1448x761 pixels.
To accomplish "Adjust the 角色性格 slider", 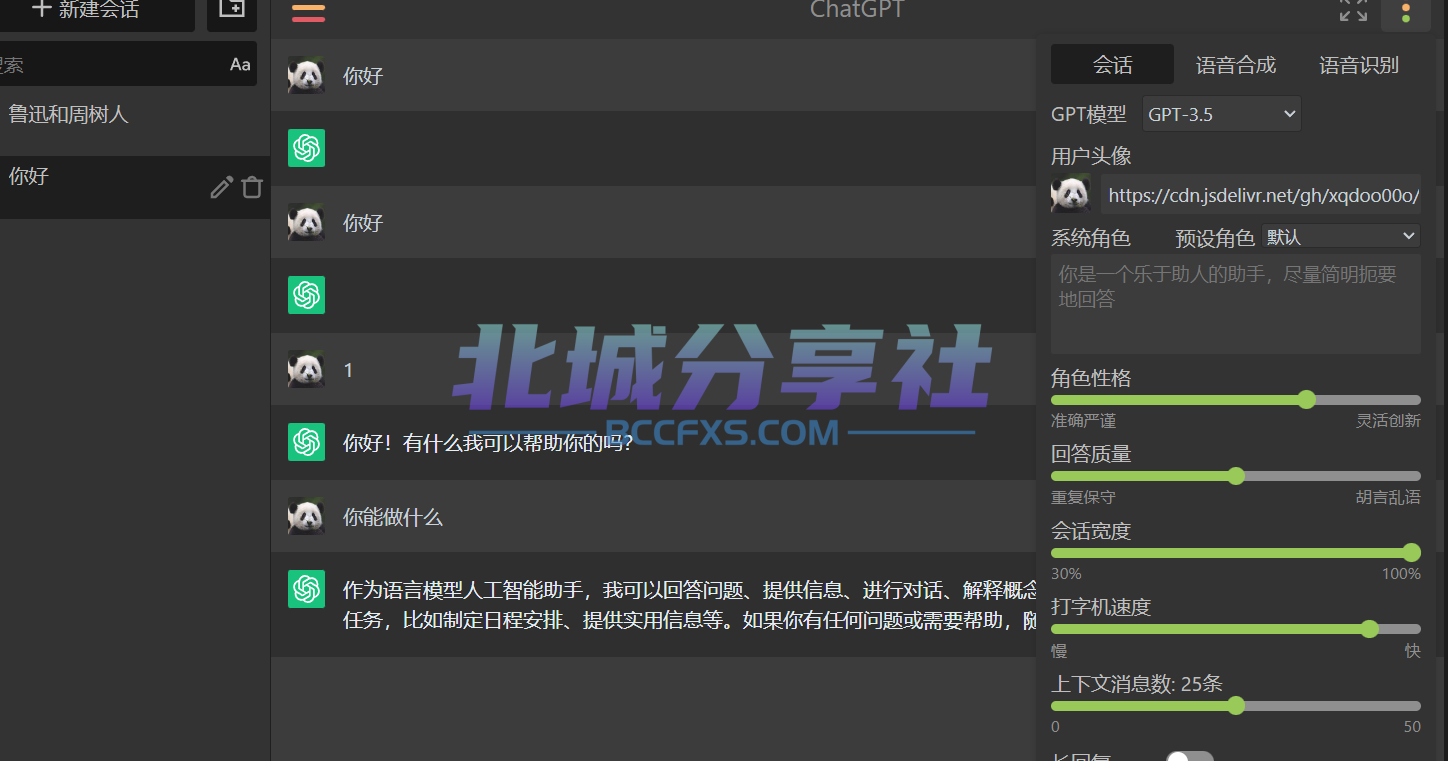I will click(1236, 400).
